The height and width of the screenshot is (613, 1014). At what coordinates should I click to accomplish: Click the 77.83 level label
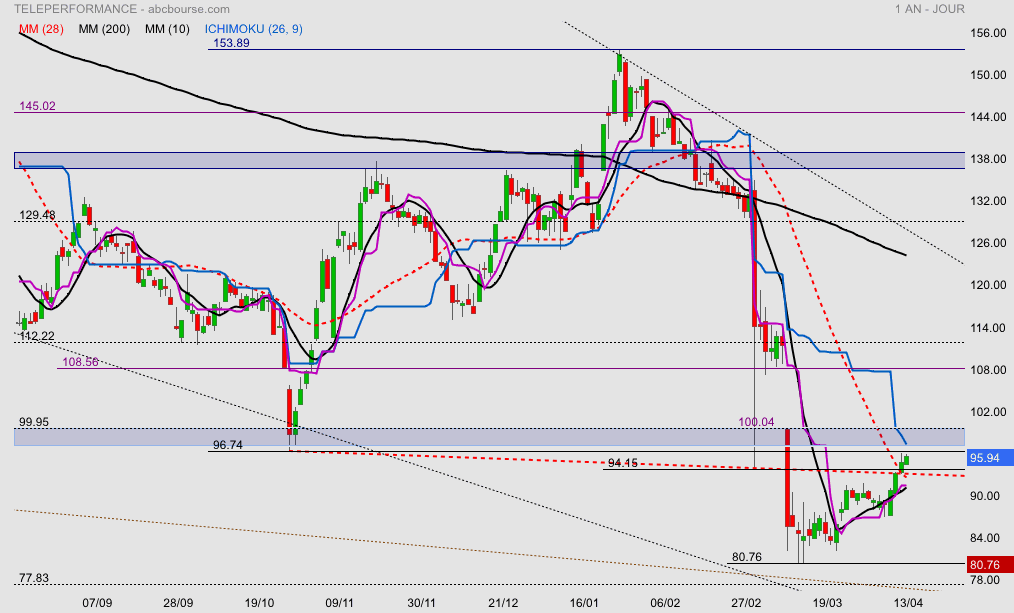(x=34, y=578)
